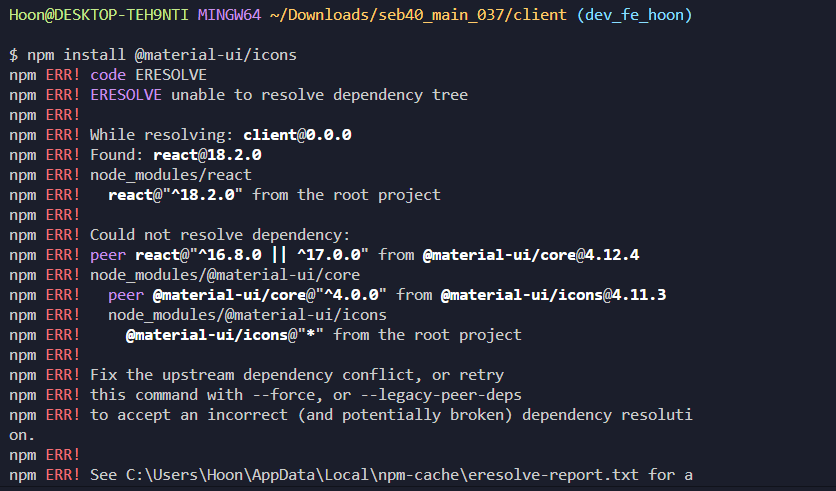Screen dimensions: 836x491
Task: Click the Found react@18.2.0 text
Action: tap(176, 155)
